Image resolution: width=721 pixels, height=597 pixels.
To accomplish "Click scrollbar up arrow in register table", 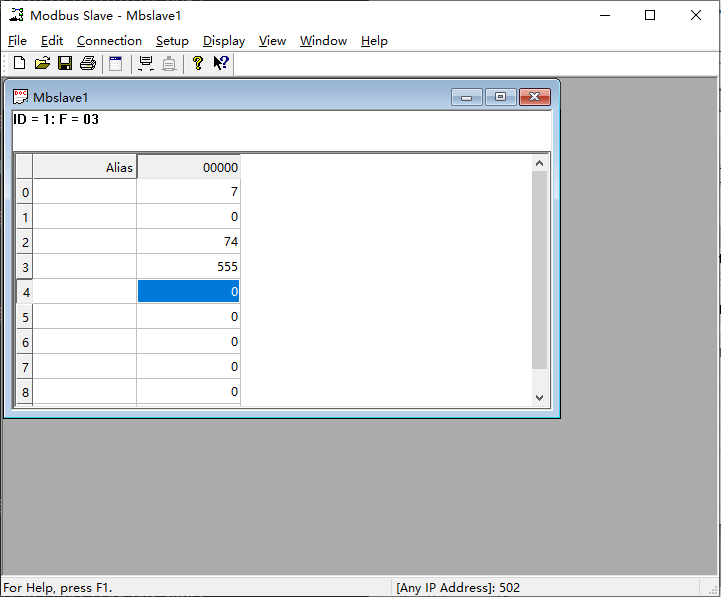I will 539,163.
